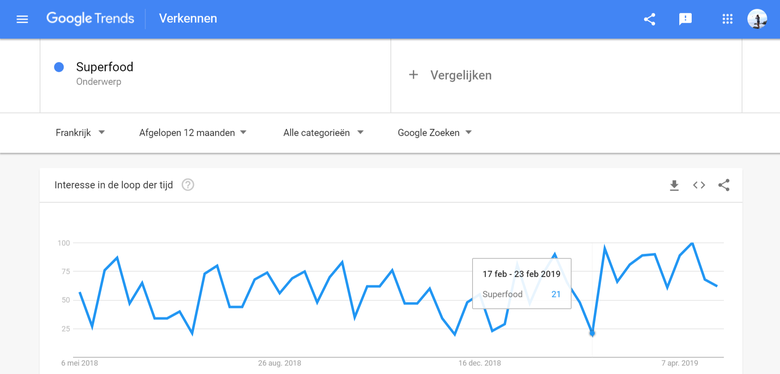Open the embed code icon
Screen dimensions: 780x374
pyautogui.click(x=699, y=185)
